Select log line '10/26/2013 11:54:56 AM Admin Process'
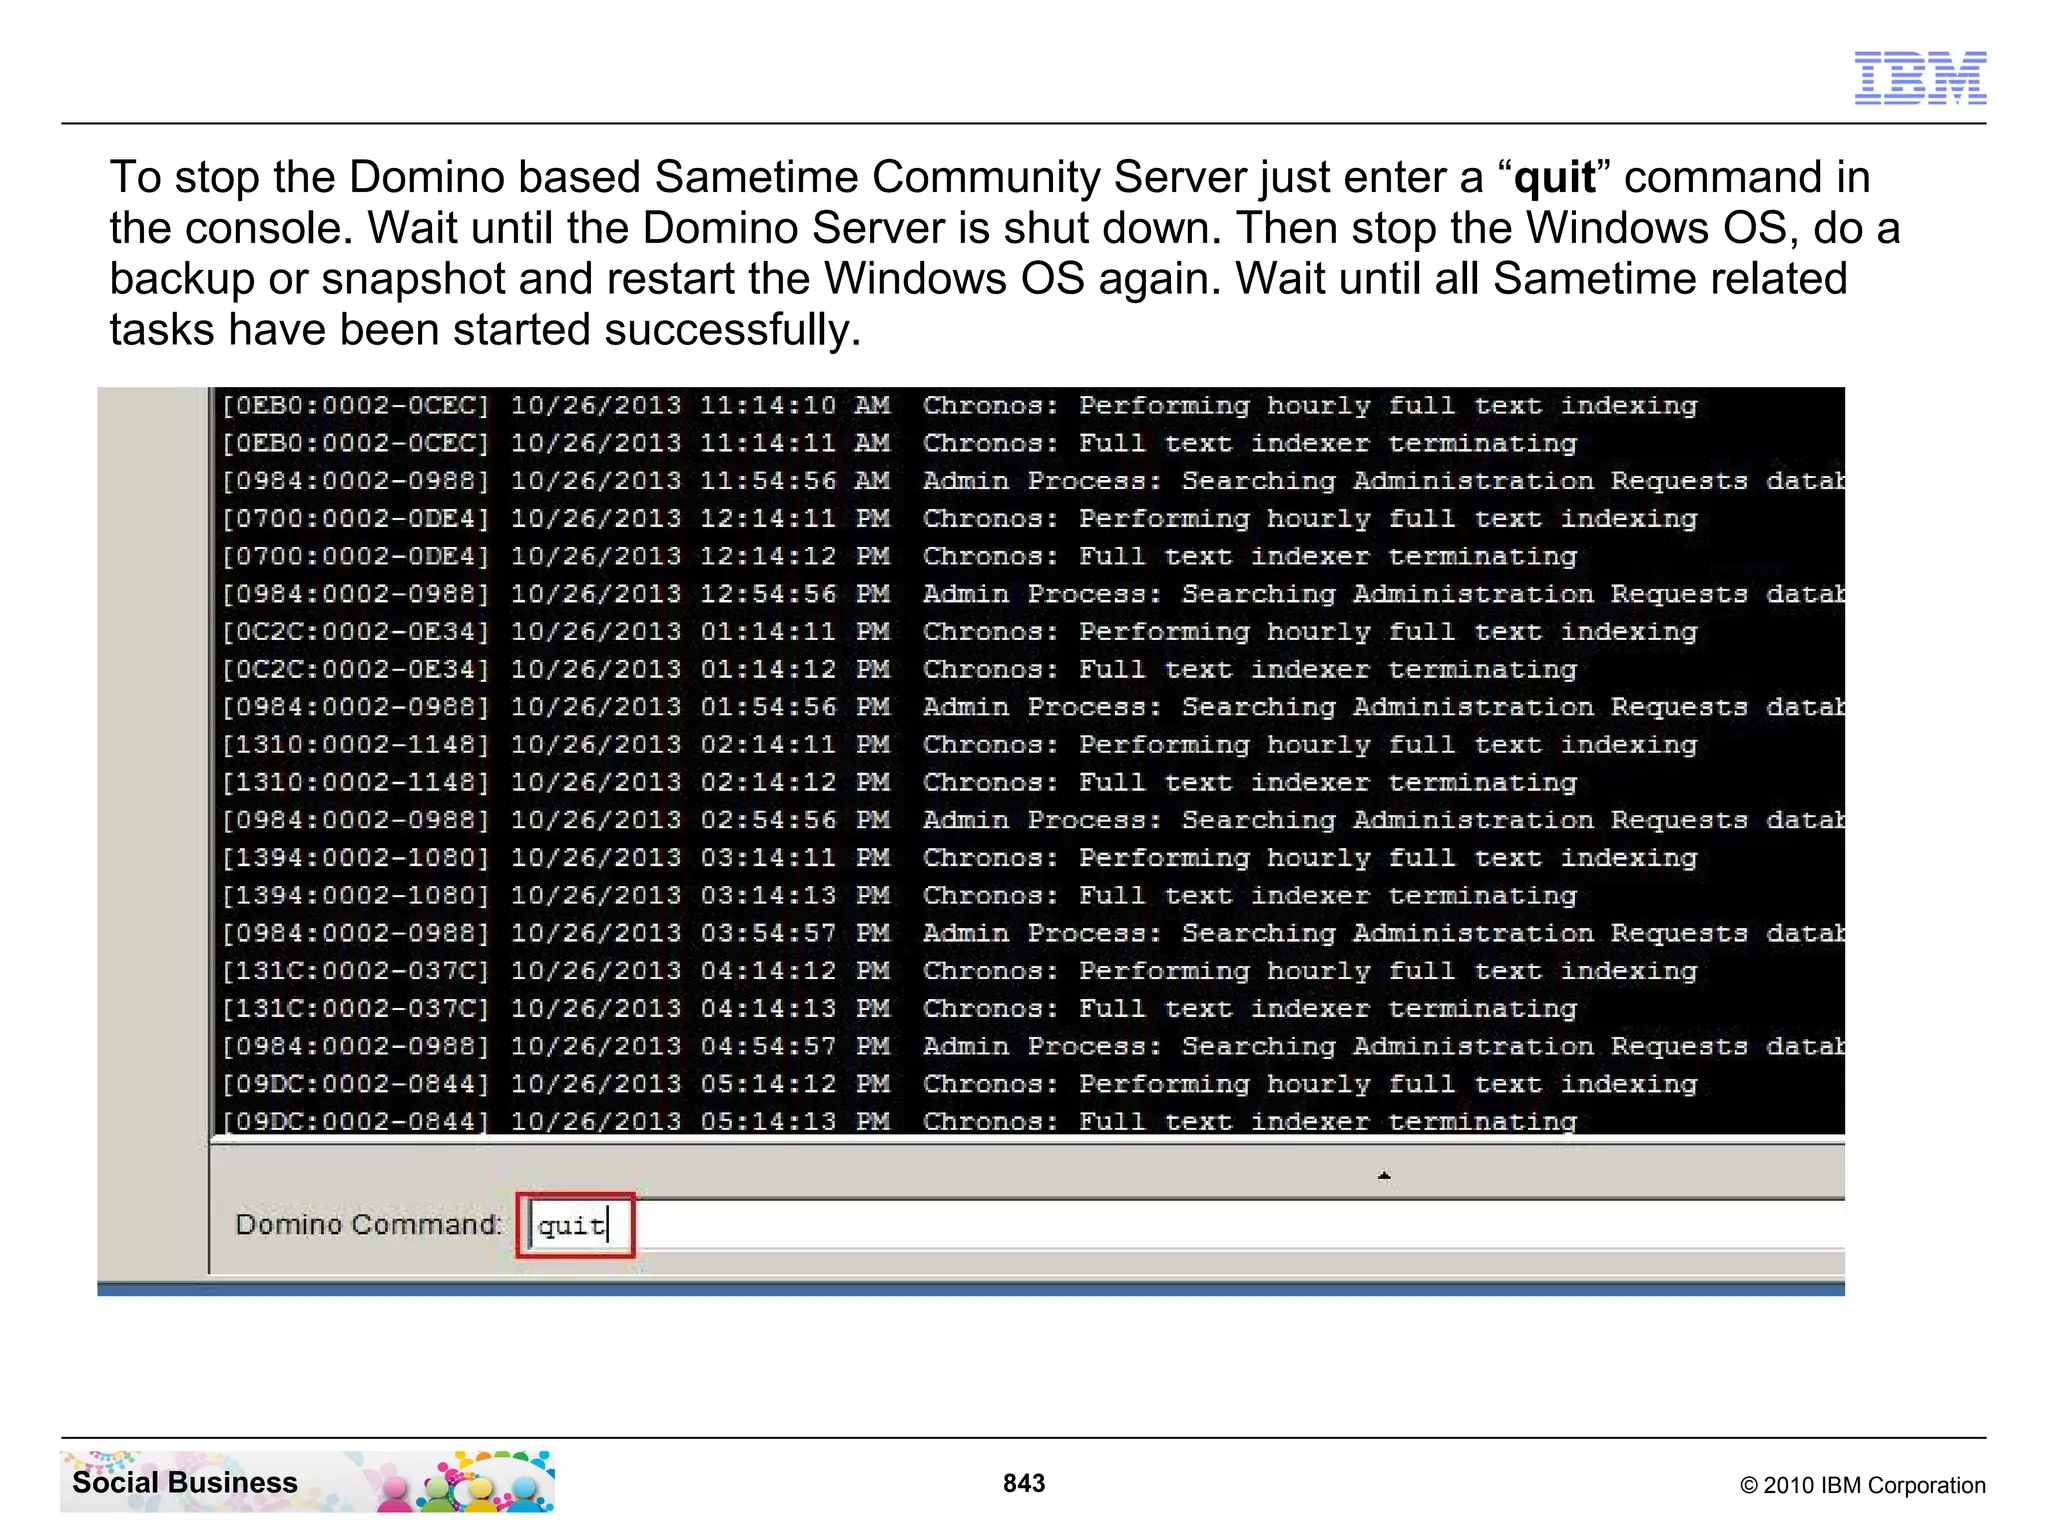The height and width of the screenshot is (1536, 2048). point(1032,481)
